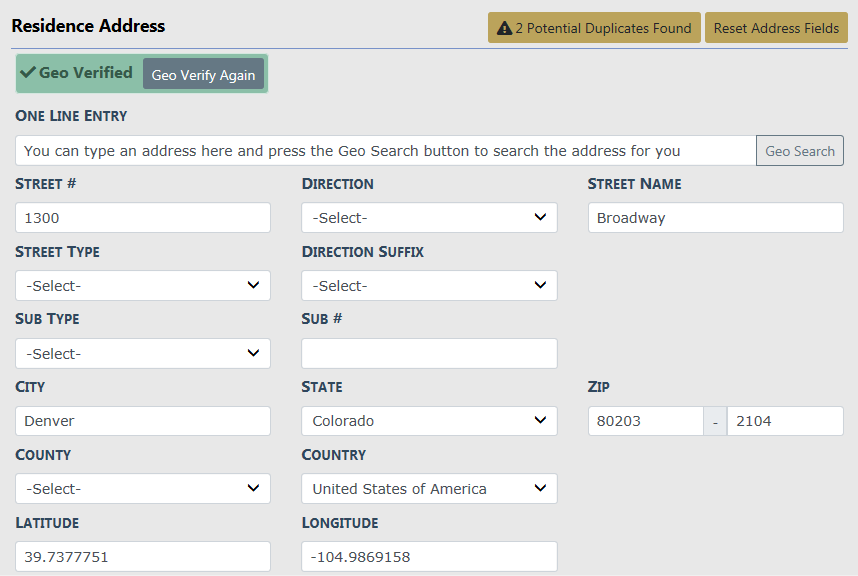Click the Street Name field with Broadway
This screenshot has height=576, width=858.
point(715,218)
